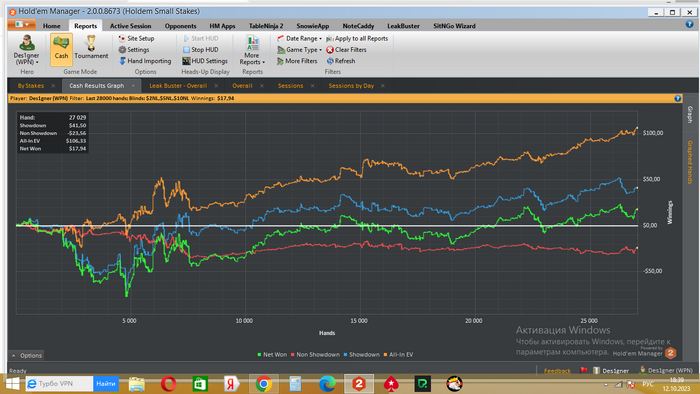700x394 pixels.
Task: Expand the Options panel
Action: click(26, 356)
